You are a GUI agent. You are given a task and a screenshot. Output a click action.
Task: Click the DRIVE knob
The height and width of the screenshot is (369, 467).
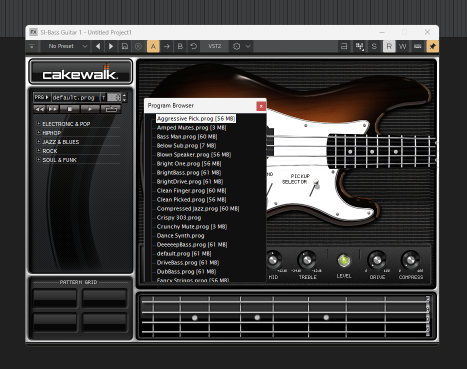point(377,260)
